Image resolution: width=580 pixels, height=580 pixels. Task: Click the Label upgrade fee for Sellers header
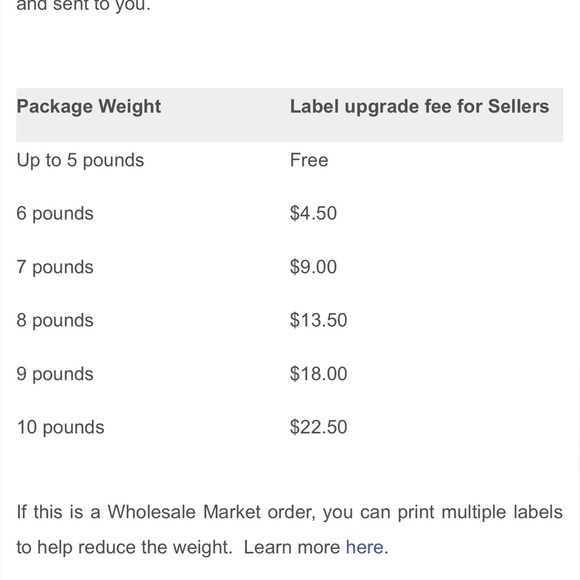[x=419, y=107]
